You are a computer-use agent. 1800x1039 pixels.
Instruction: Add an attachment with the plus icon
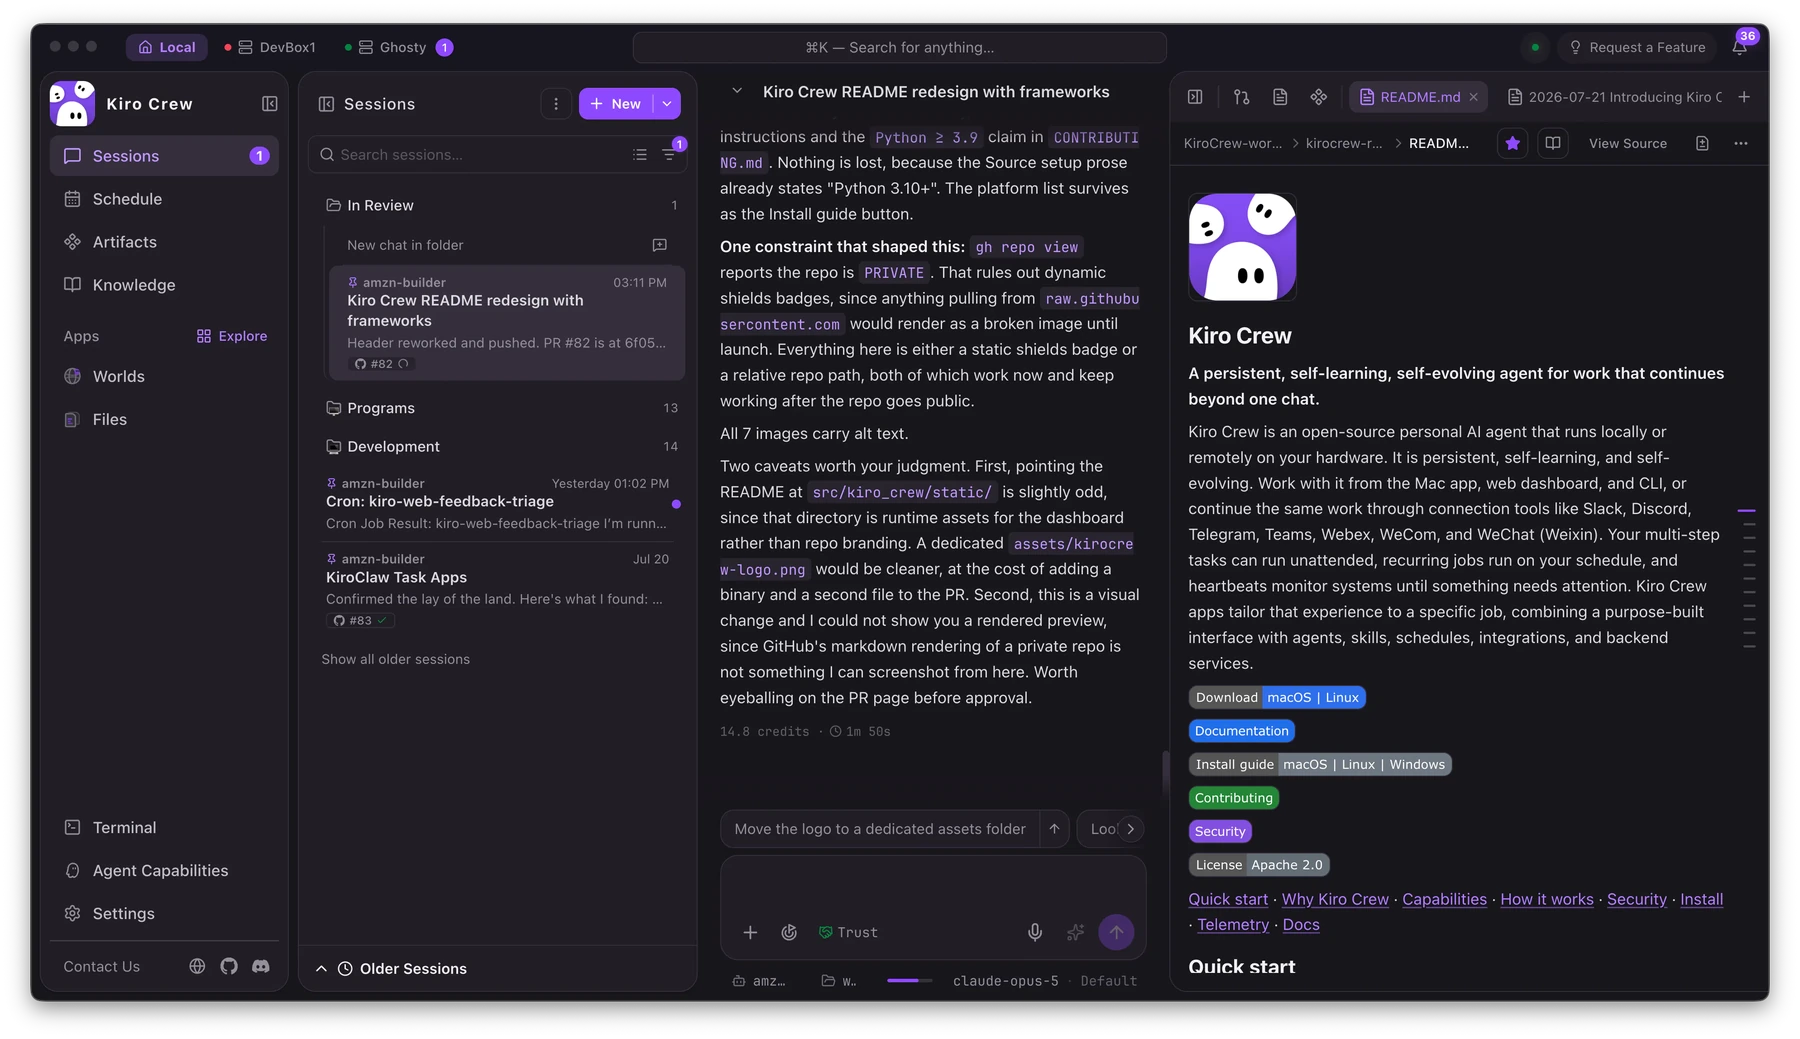[750, 932]
